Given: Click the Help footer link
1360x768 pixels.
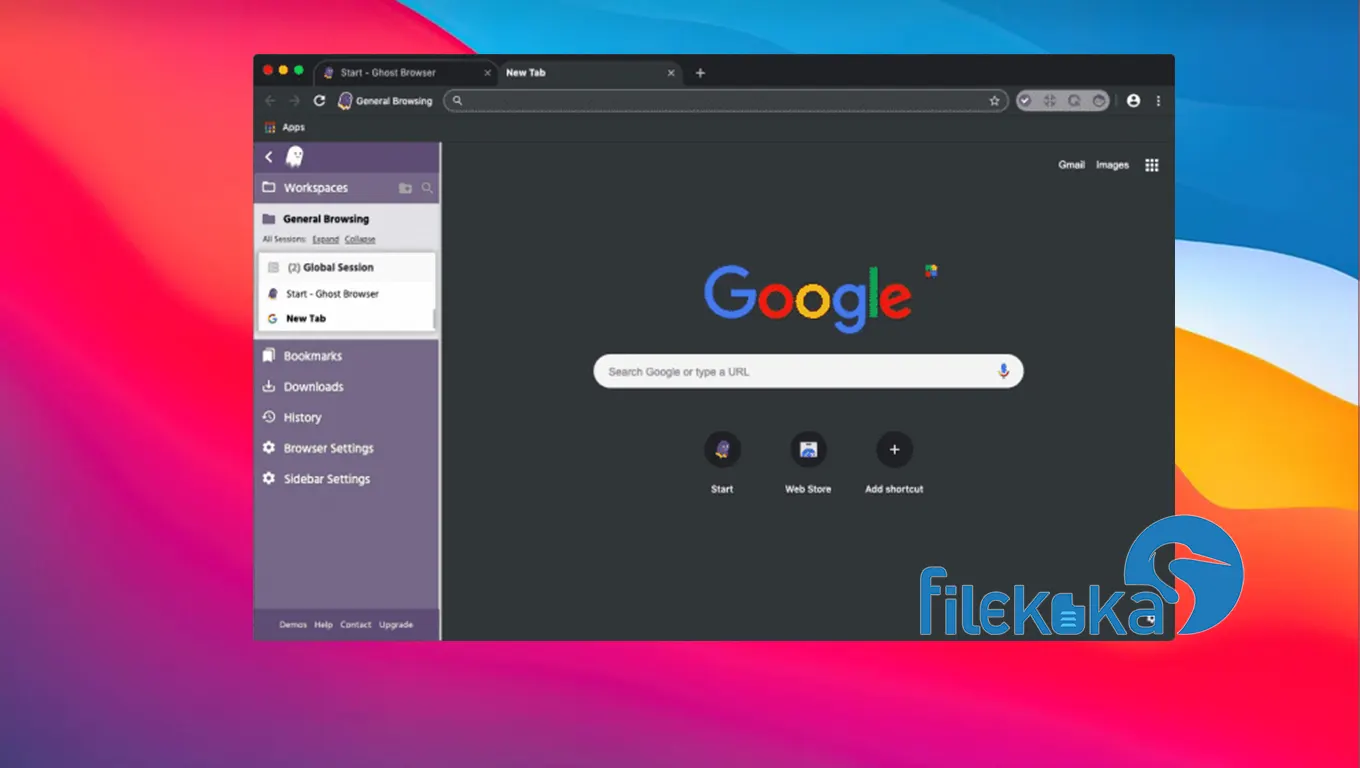Looking at the screenshot, I should (323, 625).
